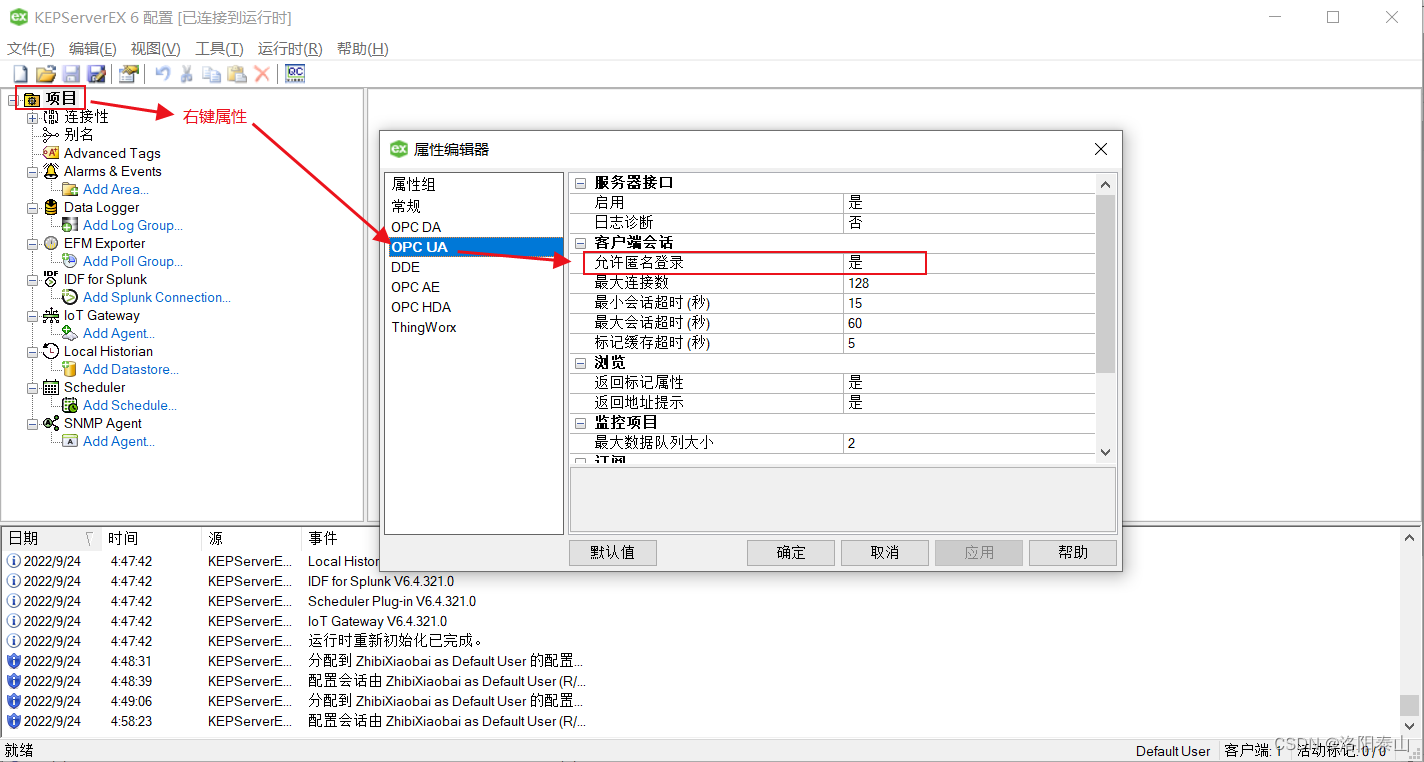Collapse the Alarms & Events node
The width and height of the screenshot is (1424, 762).
click(x=32, y=171)
